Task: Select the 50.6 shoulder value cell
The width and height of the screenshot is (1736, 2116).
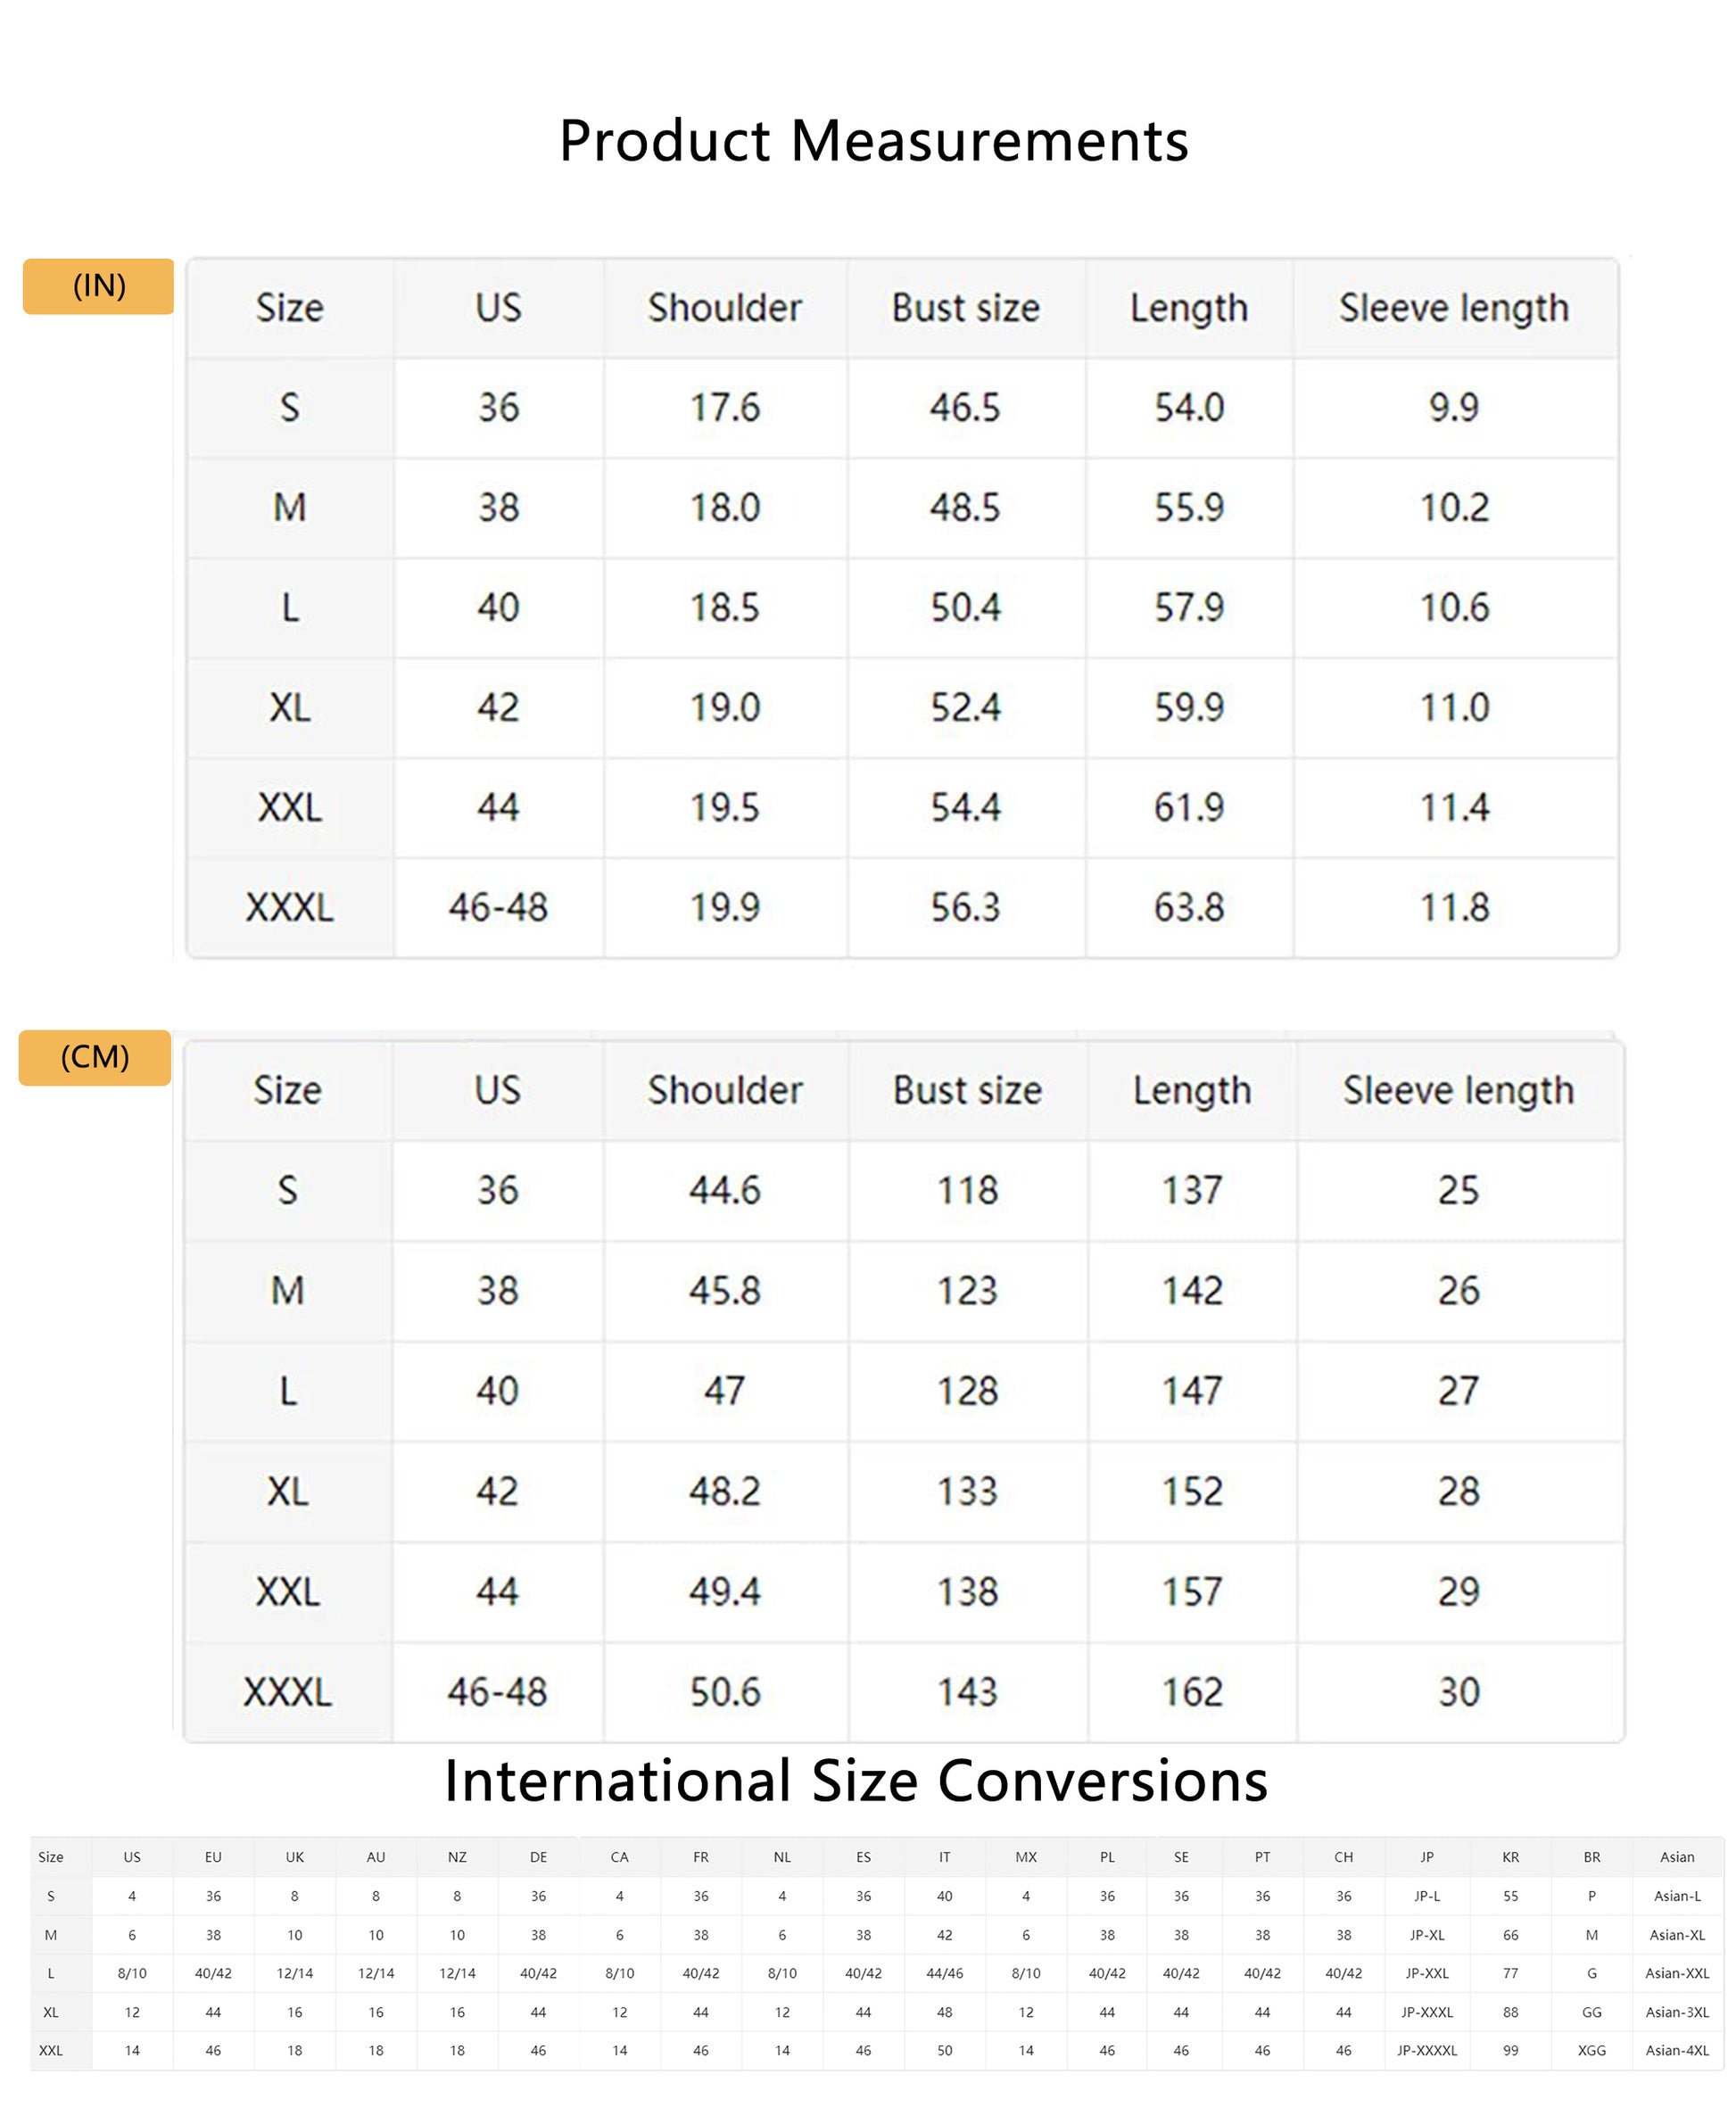Action: click(x=725, y=1692)
